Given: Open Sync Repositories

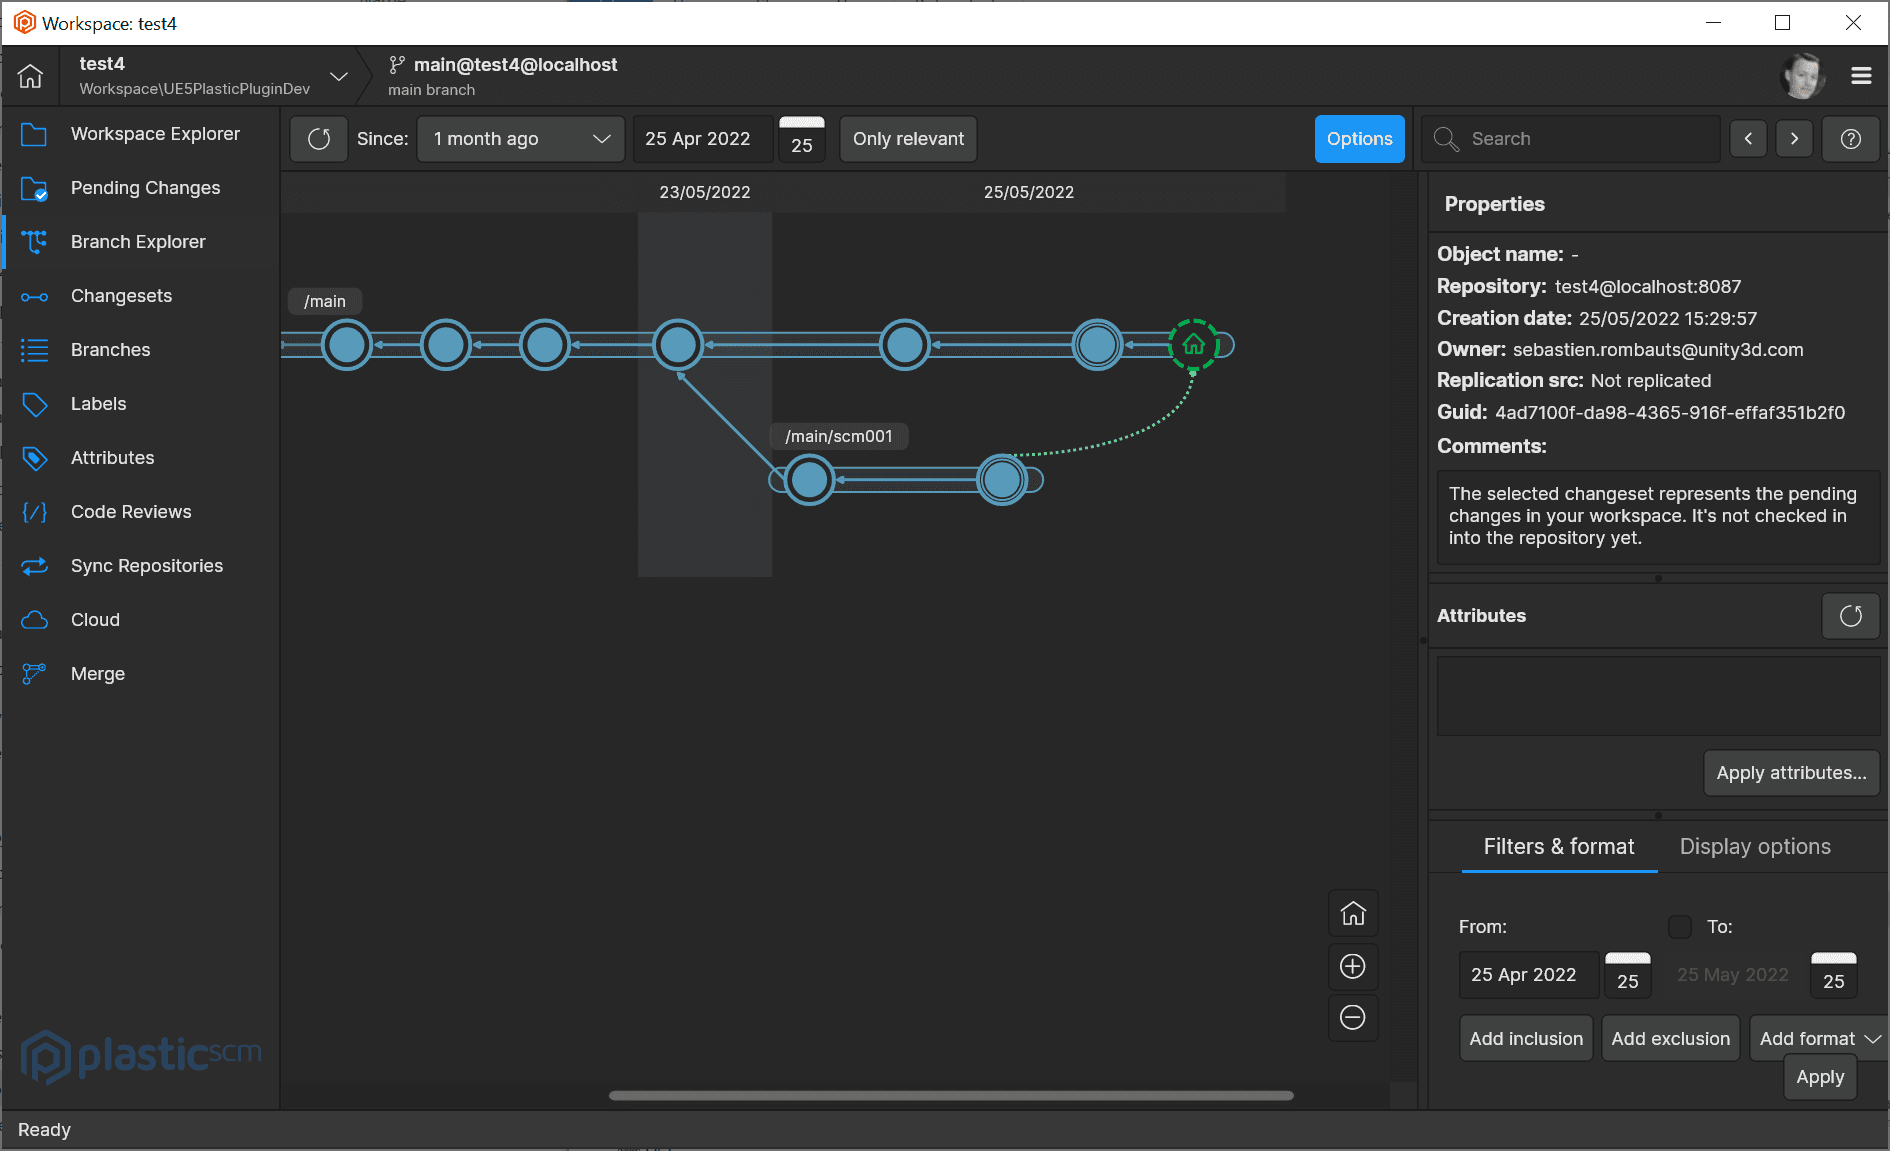Looking at the screenshot, I should [x=146, y=565].
